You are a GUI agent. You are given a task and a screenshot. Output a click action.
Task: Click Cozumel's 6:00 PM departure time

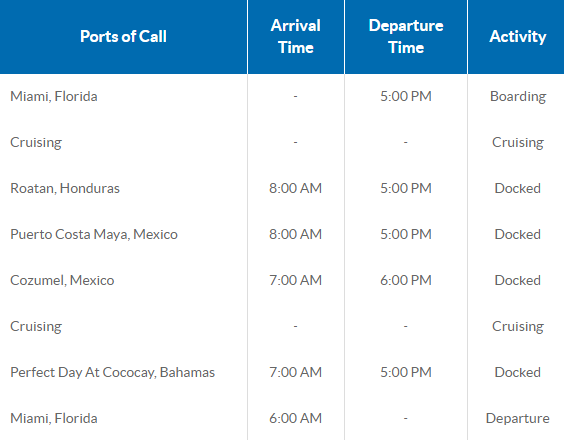tap(406, 280)
